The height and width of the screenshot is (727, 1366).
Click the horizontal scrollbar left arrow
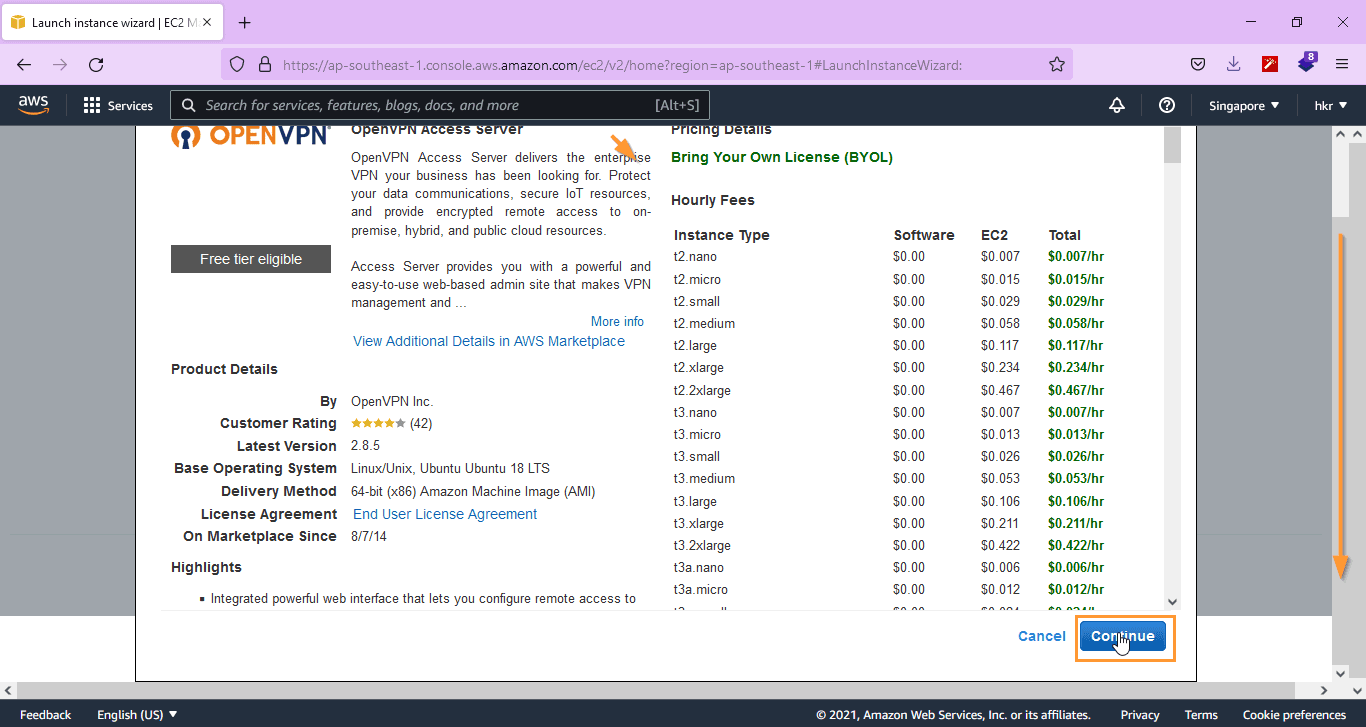click(8, 690)
